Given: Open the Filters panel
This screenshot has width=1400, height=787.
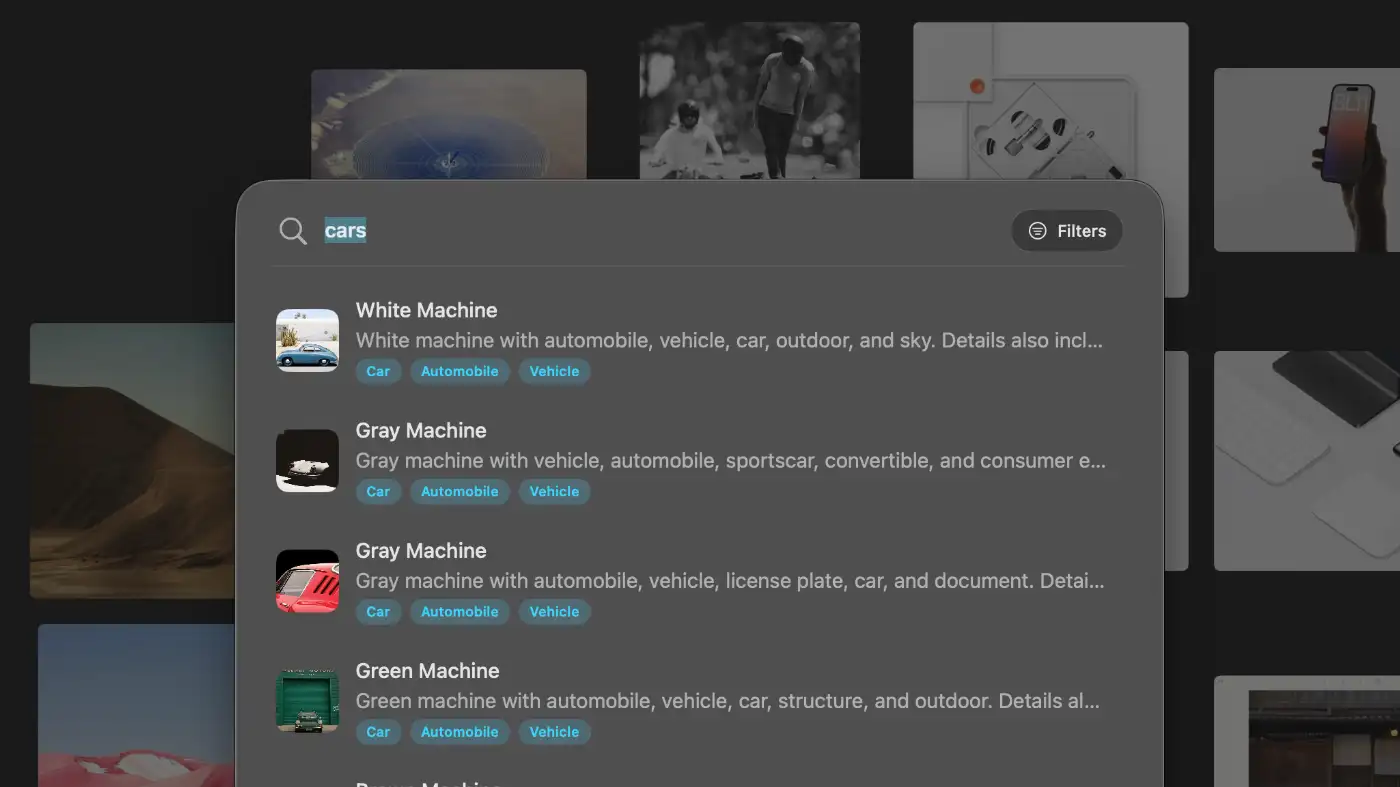Looking at the screenshot, I should (x=1067, y=230).
